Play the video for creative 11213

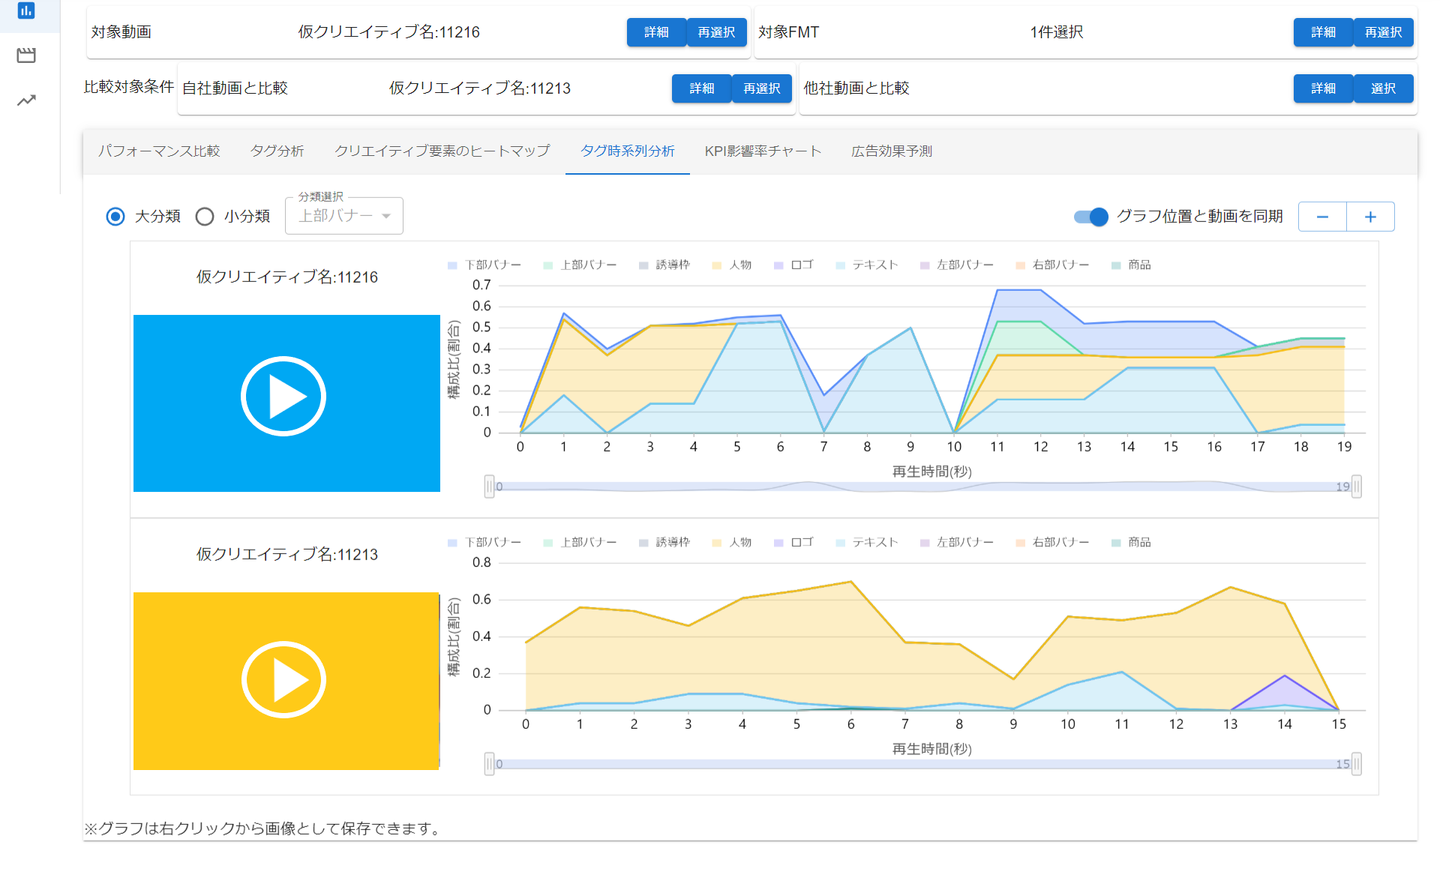(x=284, y=680)
